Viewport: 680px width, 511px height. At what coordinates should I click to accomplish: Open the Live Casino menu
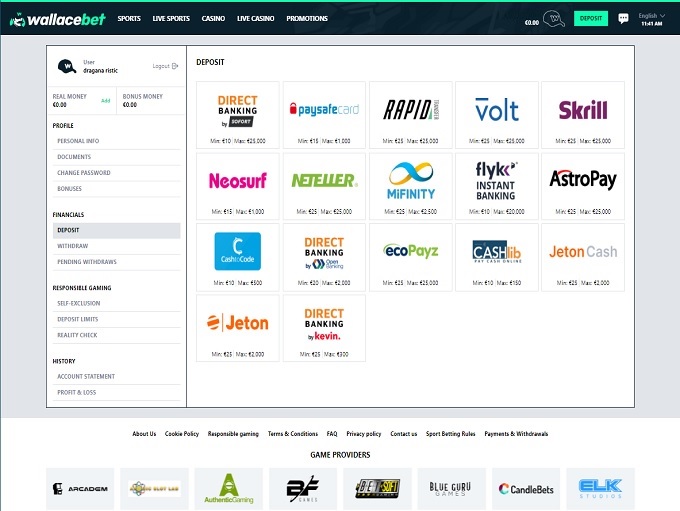[x=258, y=19]
